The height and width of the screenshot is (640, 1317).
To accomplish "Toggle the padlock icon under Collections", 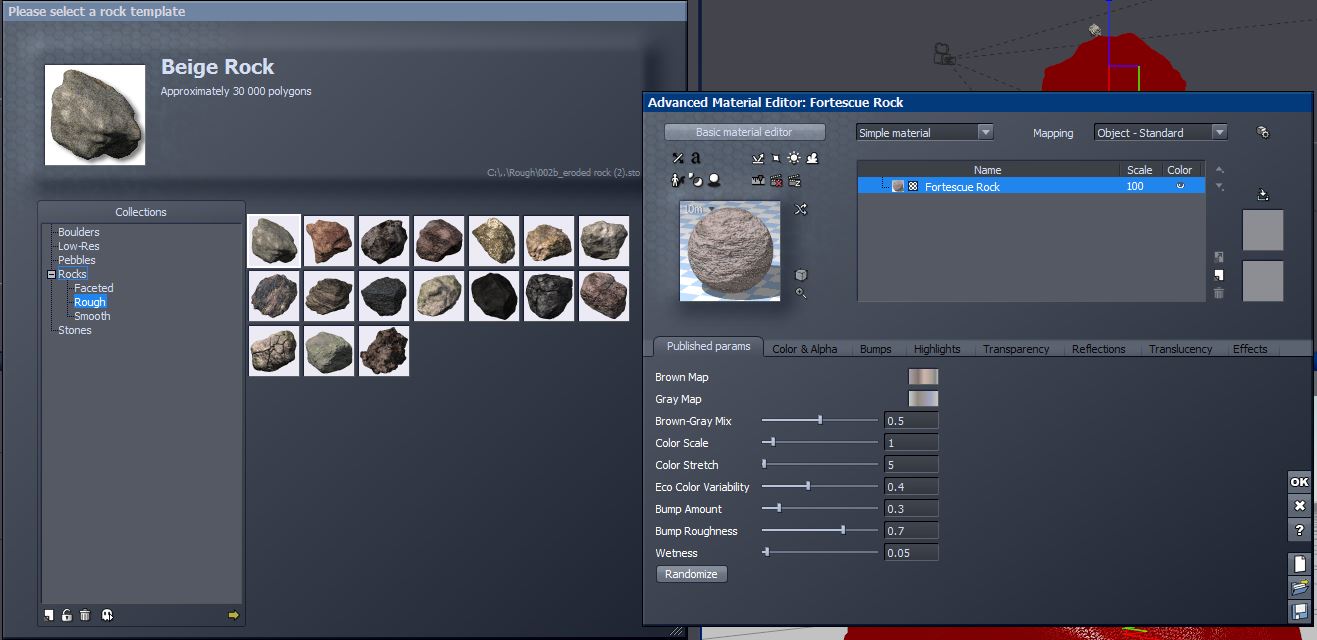I will pyautogui.click(x=67, y=615).
